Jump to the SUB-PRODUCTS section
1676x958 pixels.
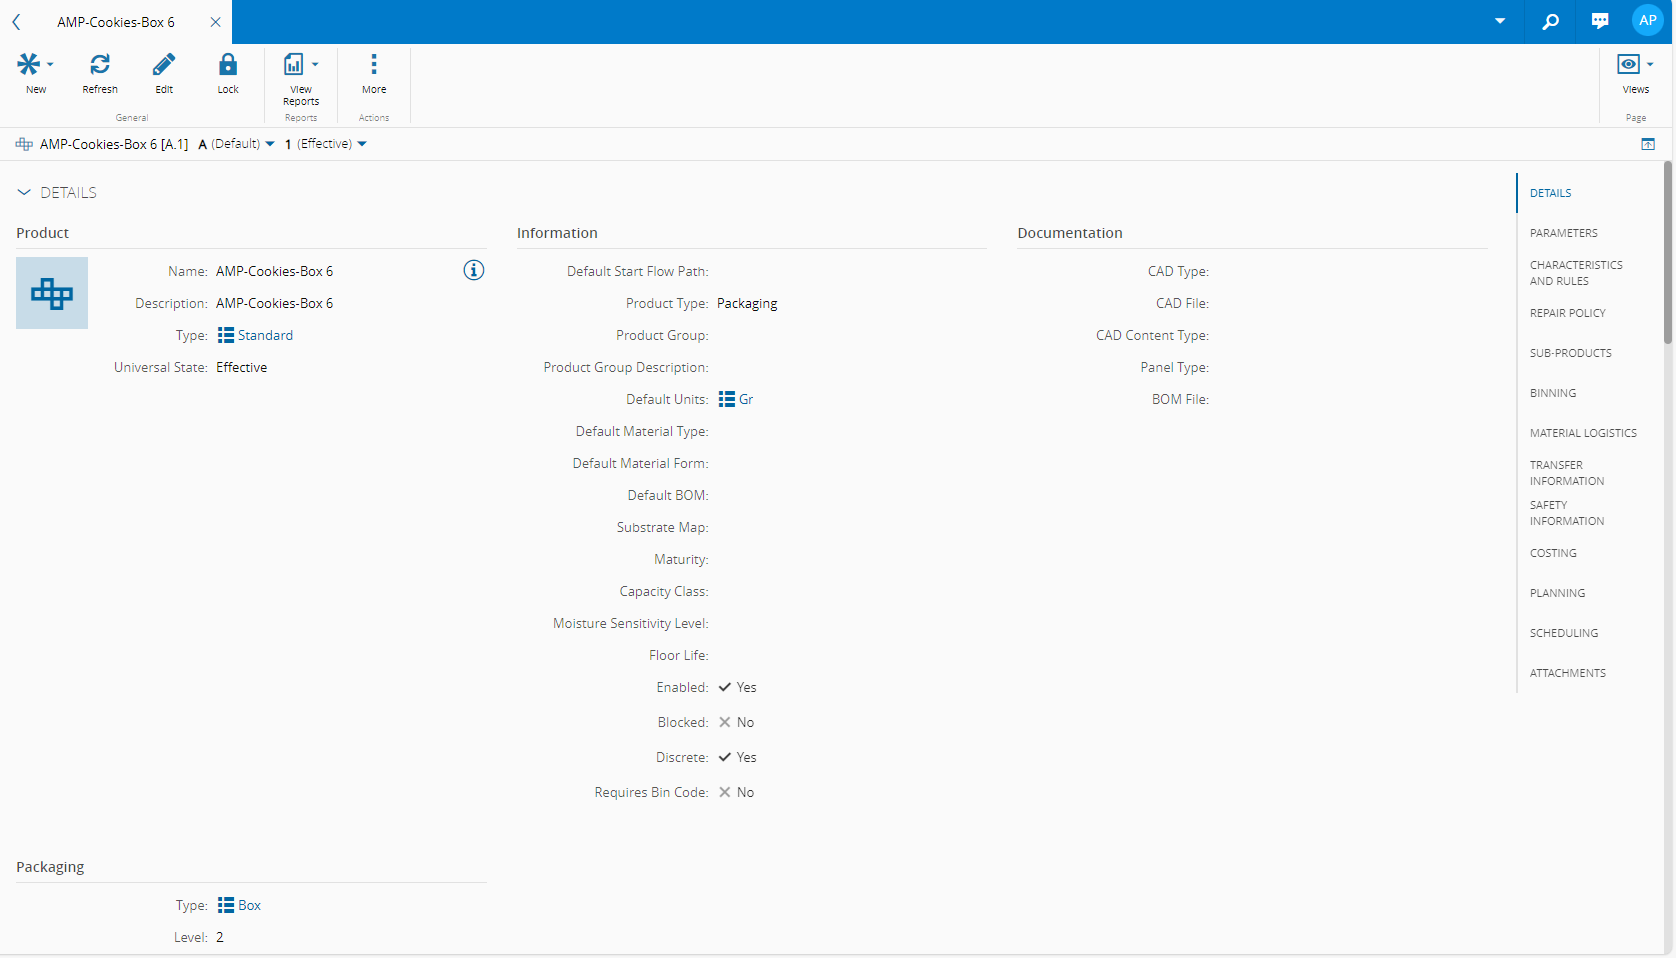tap(1570, 353)
